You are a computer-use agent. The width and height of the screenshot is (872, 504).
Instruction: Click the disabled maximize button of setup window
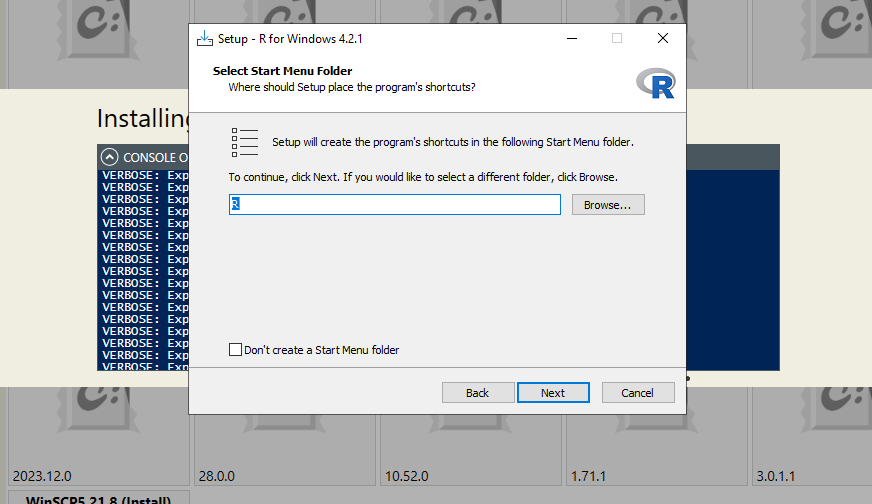tap(617, 38)
